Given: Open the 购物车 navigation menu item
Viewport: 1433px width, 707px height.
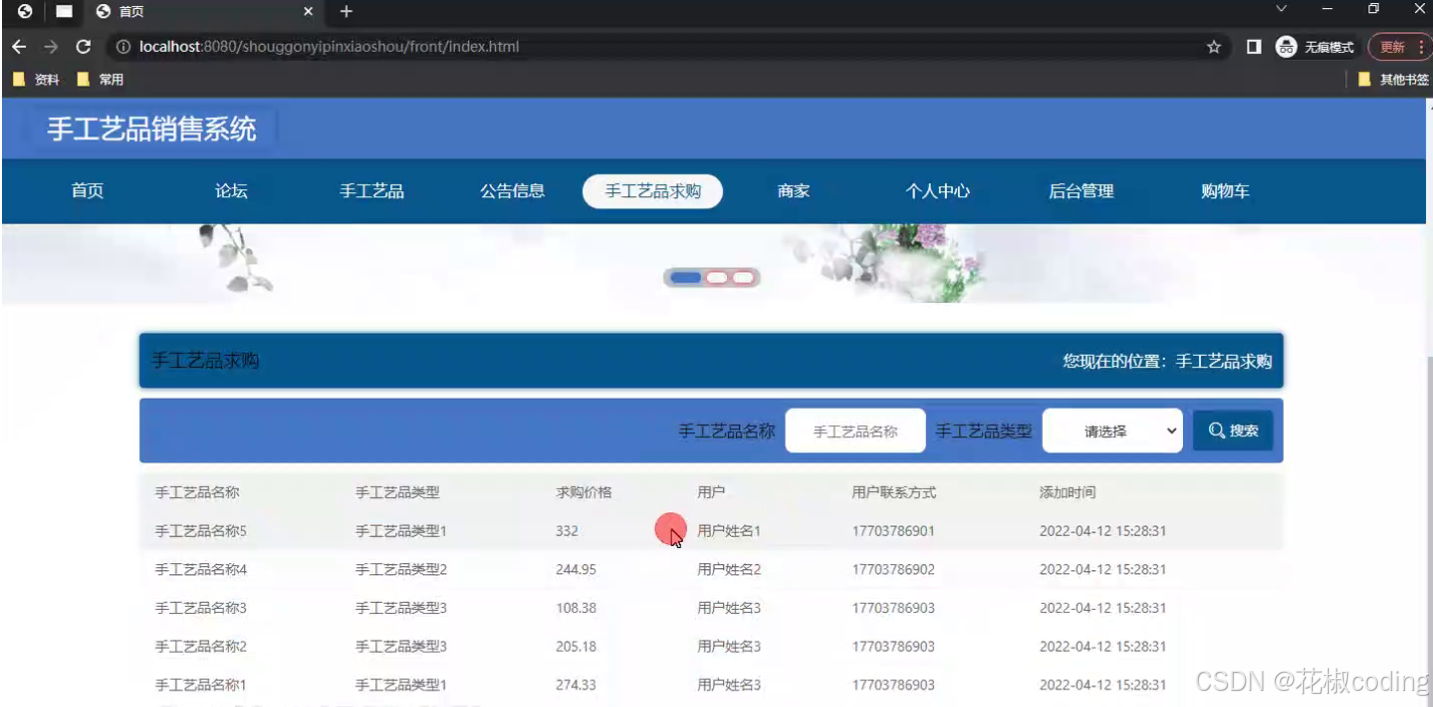Looking at the screenshot, I should [1223, 191].
